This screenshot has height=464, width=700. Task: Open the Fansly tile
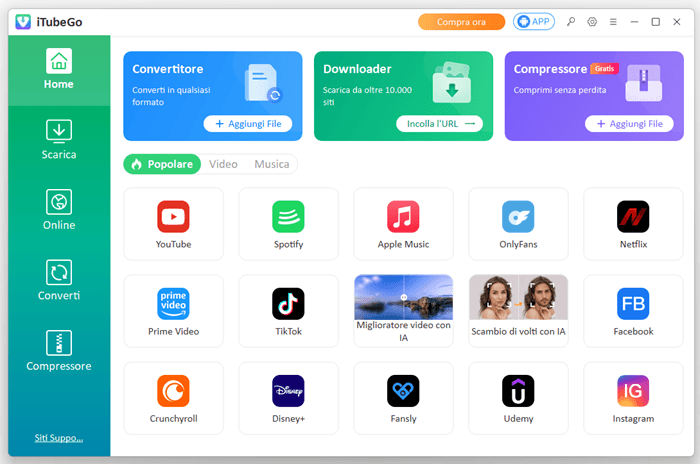click(x=404, y=398)
